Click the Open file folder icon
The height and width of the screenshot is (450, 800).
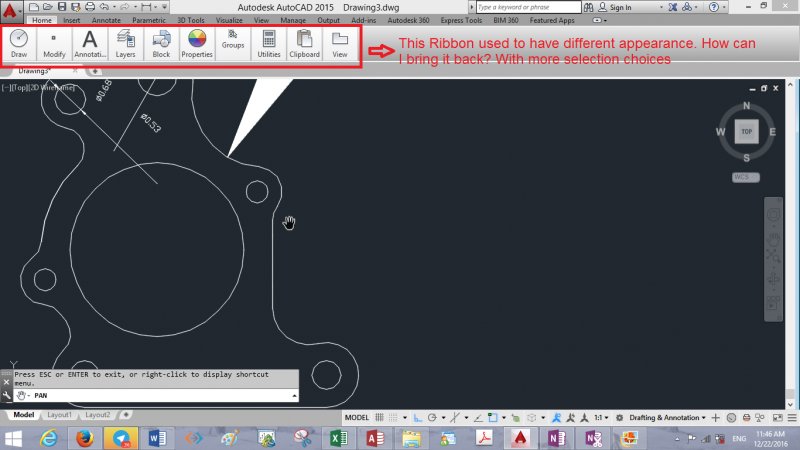(47, 7)
